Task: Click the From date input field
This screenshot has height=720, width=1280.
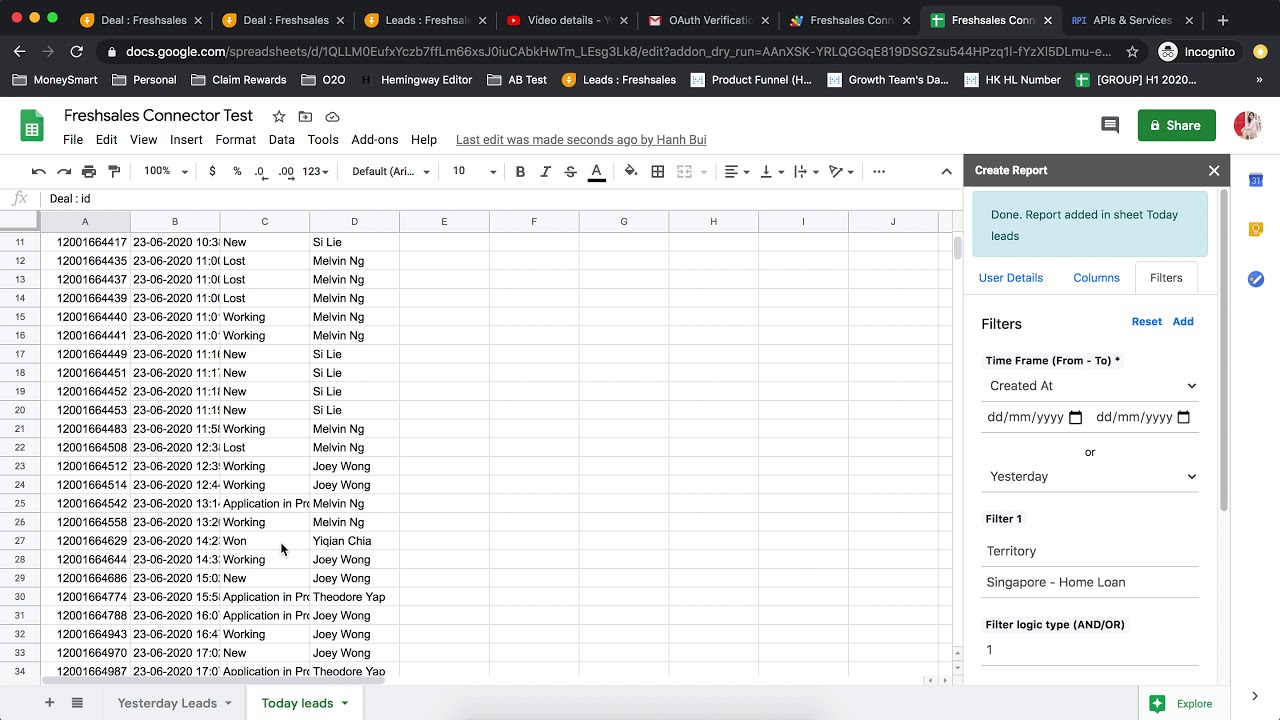Action: coord(1035,418)
